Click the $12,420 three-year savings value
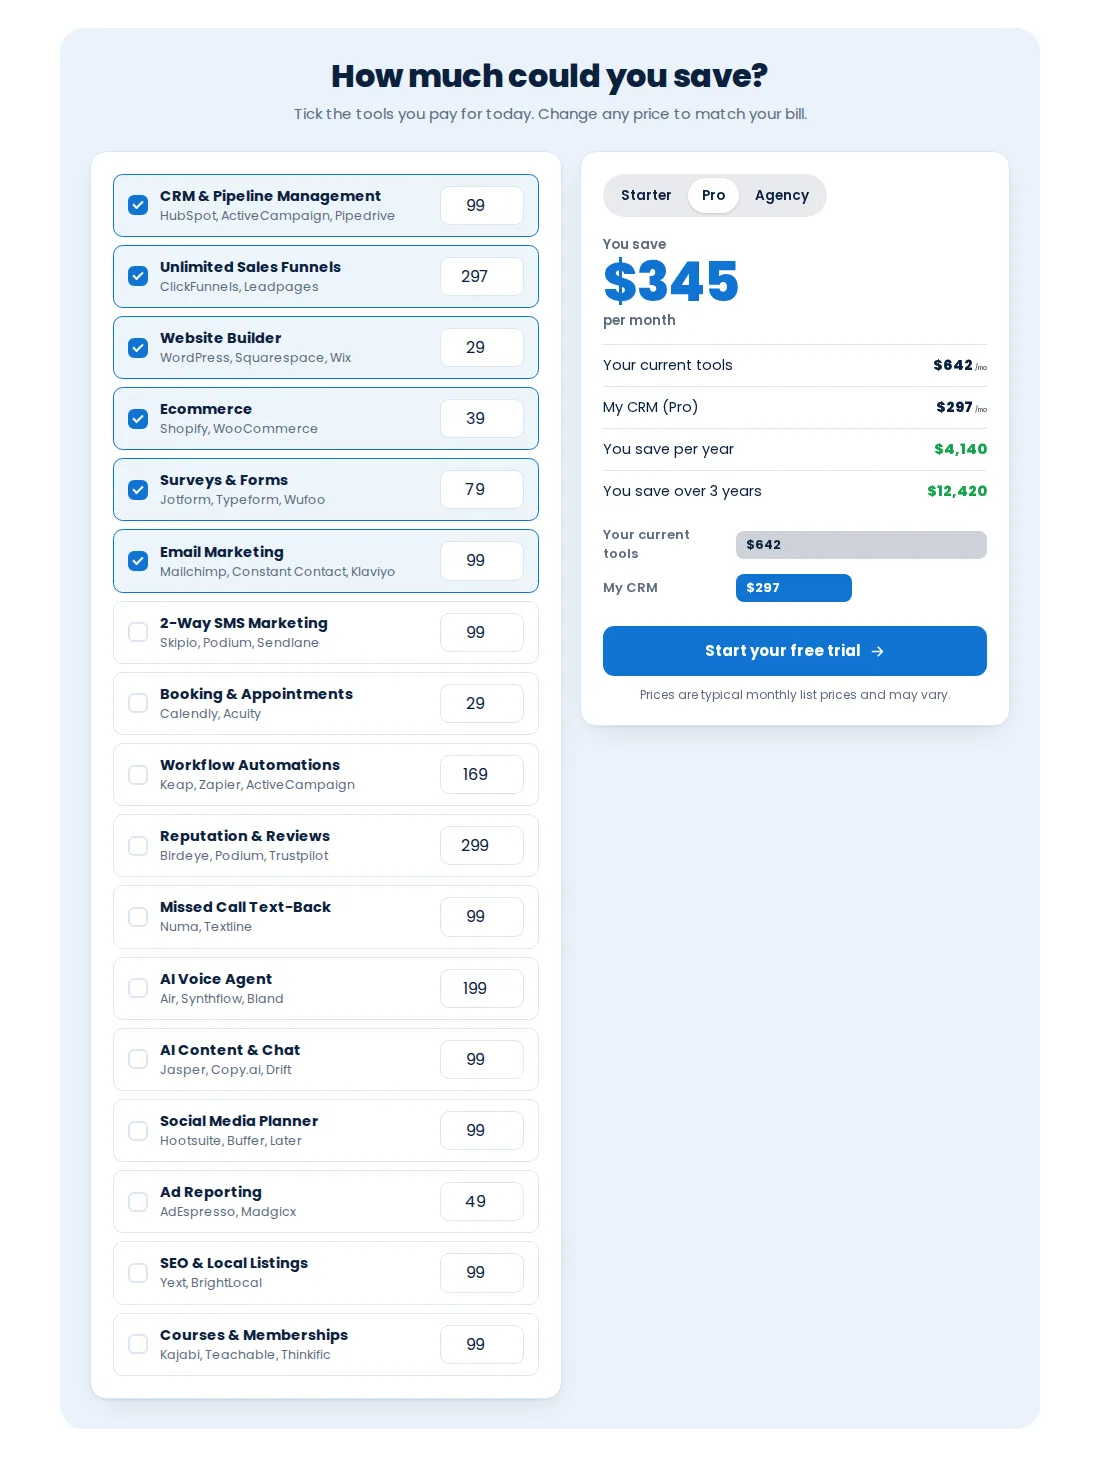Viewport: 1100px width, 1457px height. click(957, 491)
